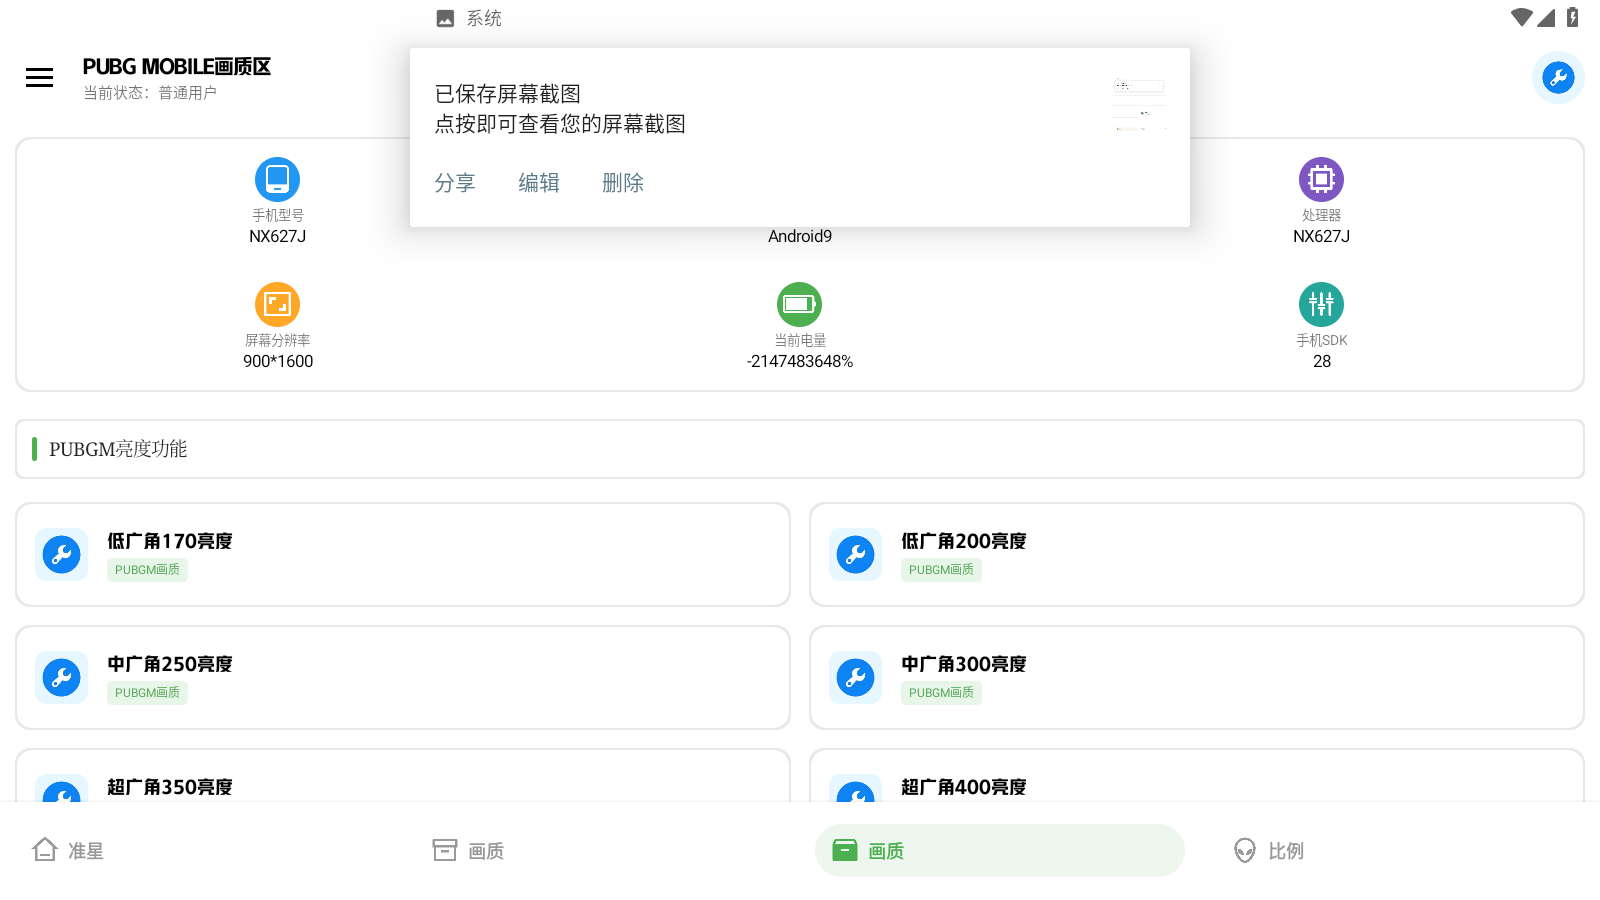Click the 系统 notification header
The height and width of the screenshot is (900, 1600).
[470, 17]
